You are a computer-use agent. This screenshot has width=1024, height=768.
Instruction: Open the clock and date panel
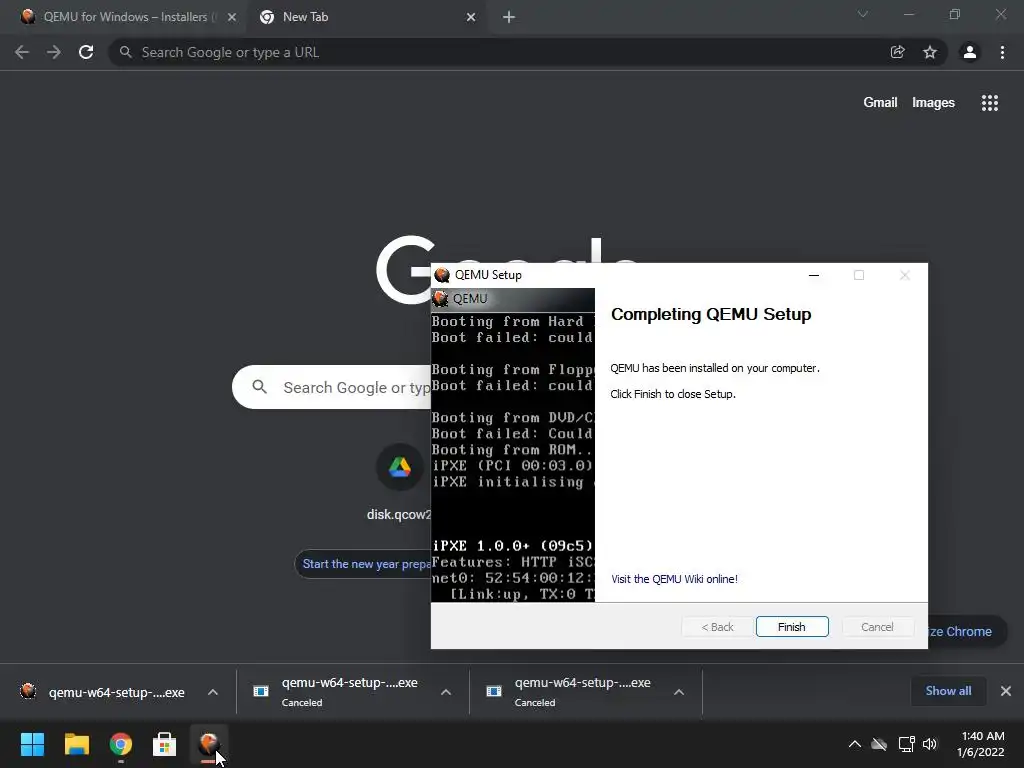click(981, 744)
